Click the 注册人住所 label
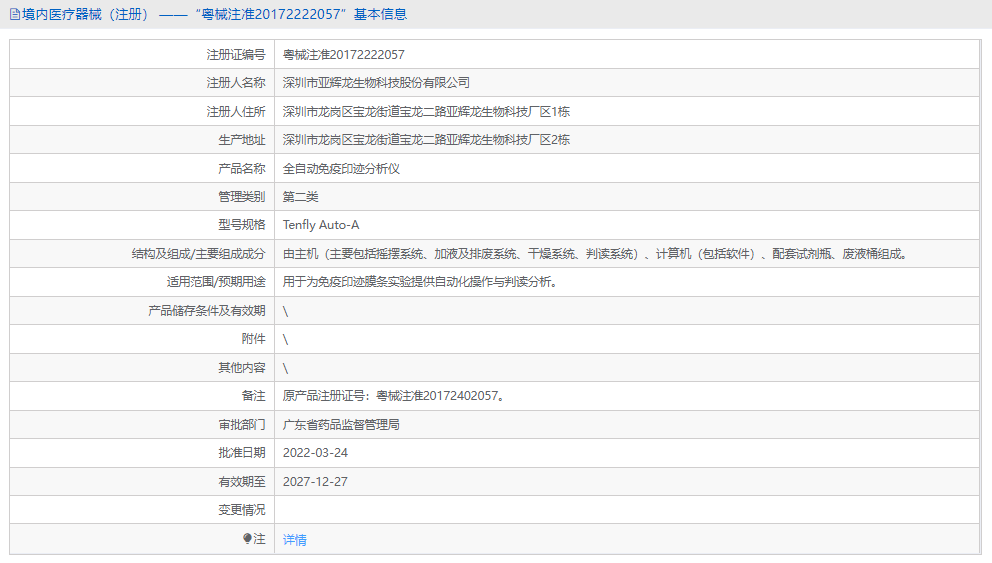Image resolution: width=992 pixels, height=563 pixels. 236,112
